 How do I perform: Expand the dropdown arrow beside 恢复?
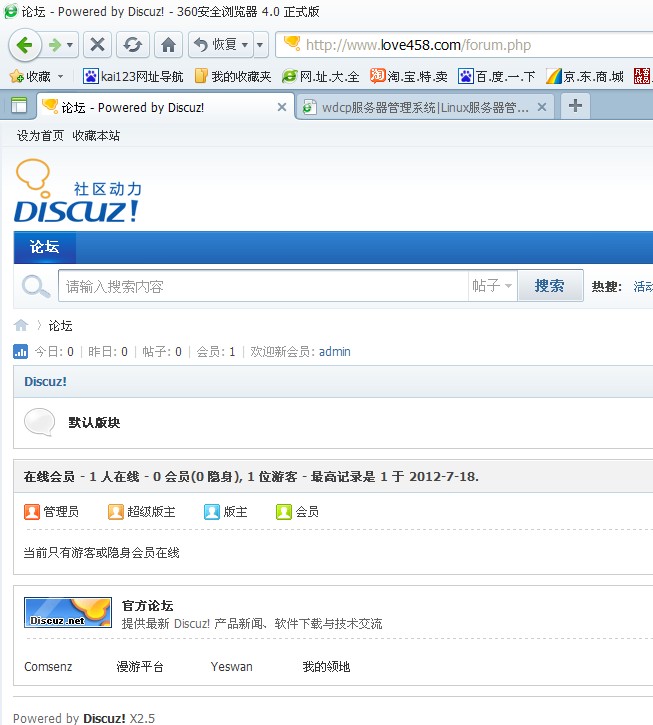click(x=260, y=45)
